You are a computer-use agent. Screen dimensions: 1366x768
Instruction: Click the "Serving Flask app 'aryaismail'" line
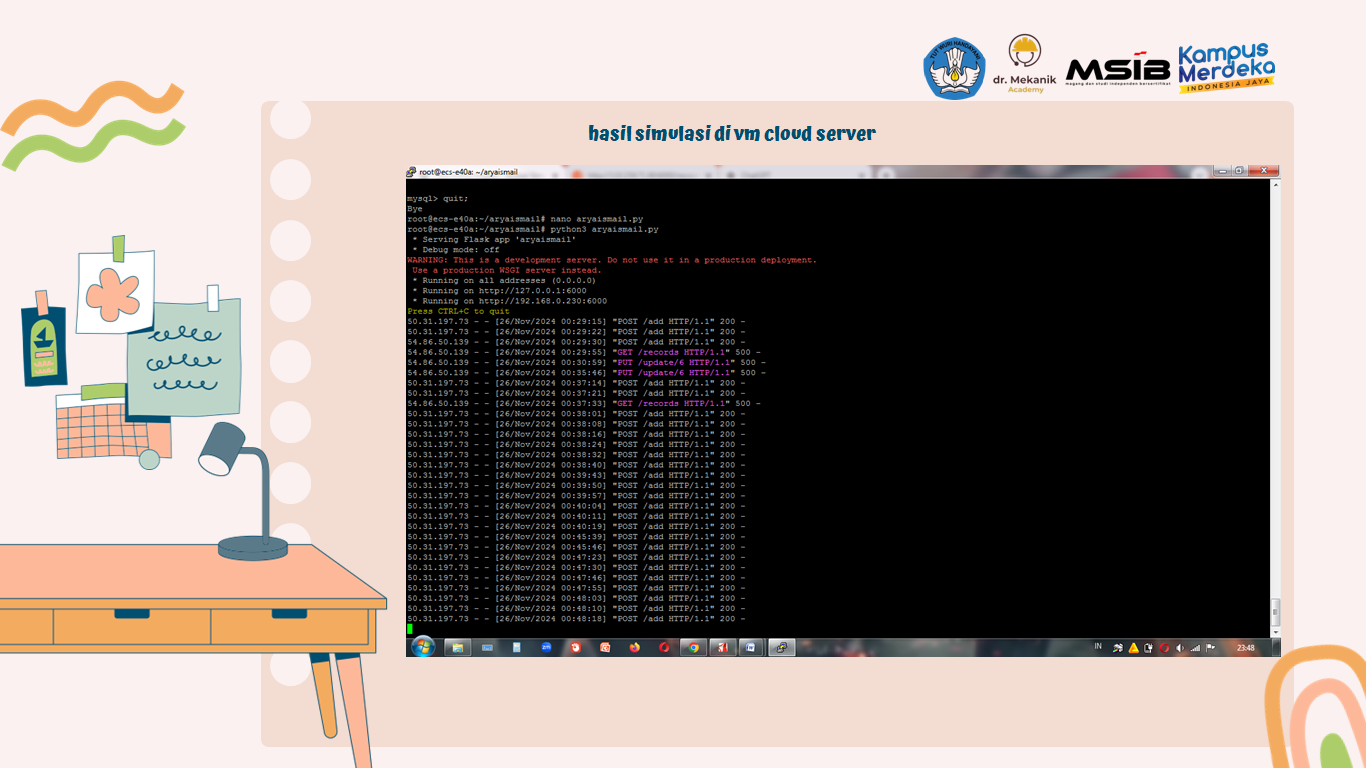(x=494, y=239)
